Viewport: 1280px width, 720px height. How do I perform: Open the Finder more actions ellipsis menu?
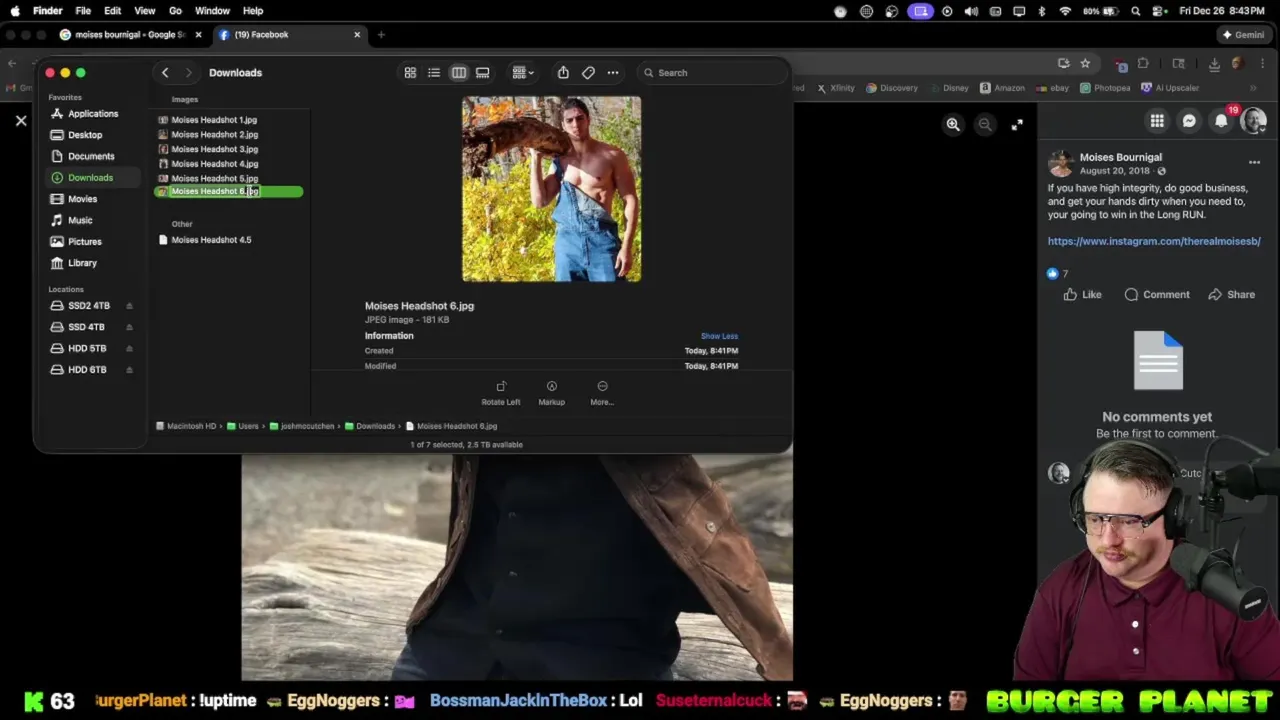pyautogui.click(x=613, y=73)
